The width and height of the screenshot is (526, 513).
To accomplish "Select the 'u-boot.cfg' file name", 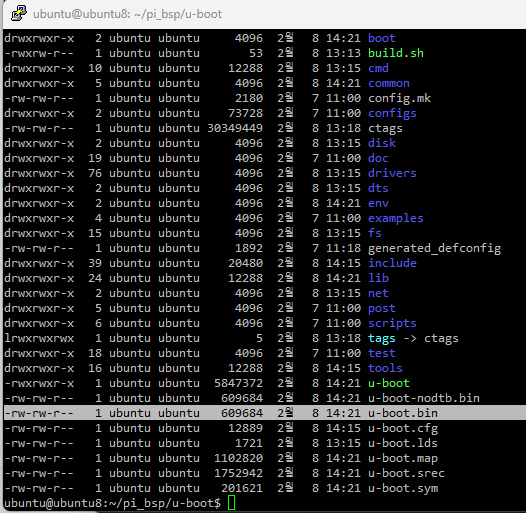I will click(403, 428).
